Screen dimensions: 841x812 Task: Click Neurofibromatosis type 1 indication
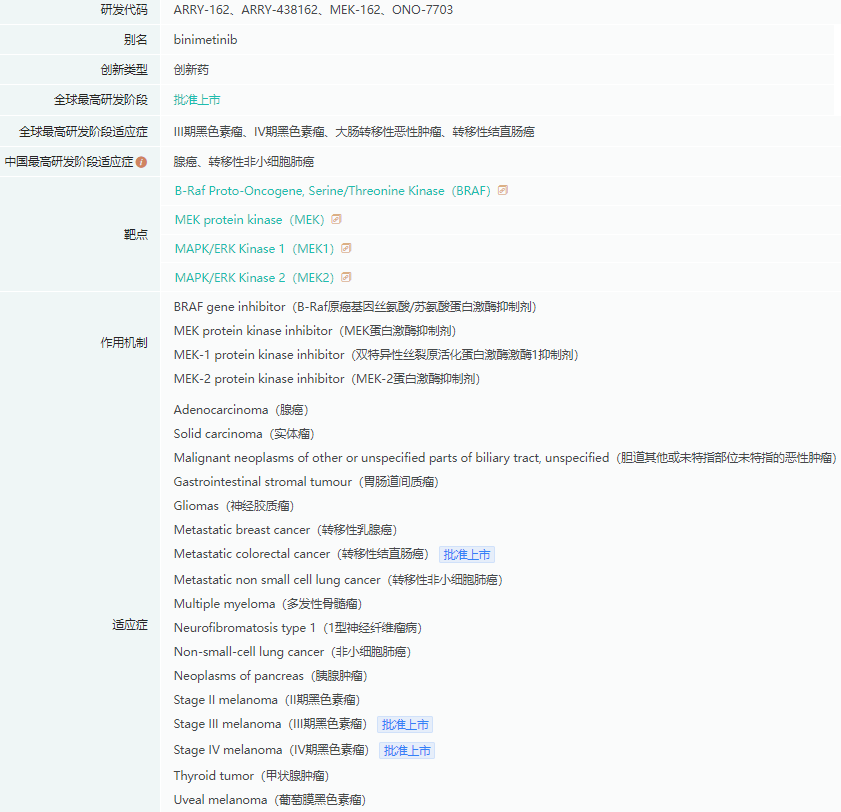tap(298, 628)
